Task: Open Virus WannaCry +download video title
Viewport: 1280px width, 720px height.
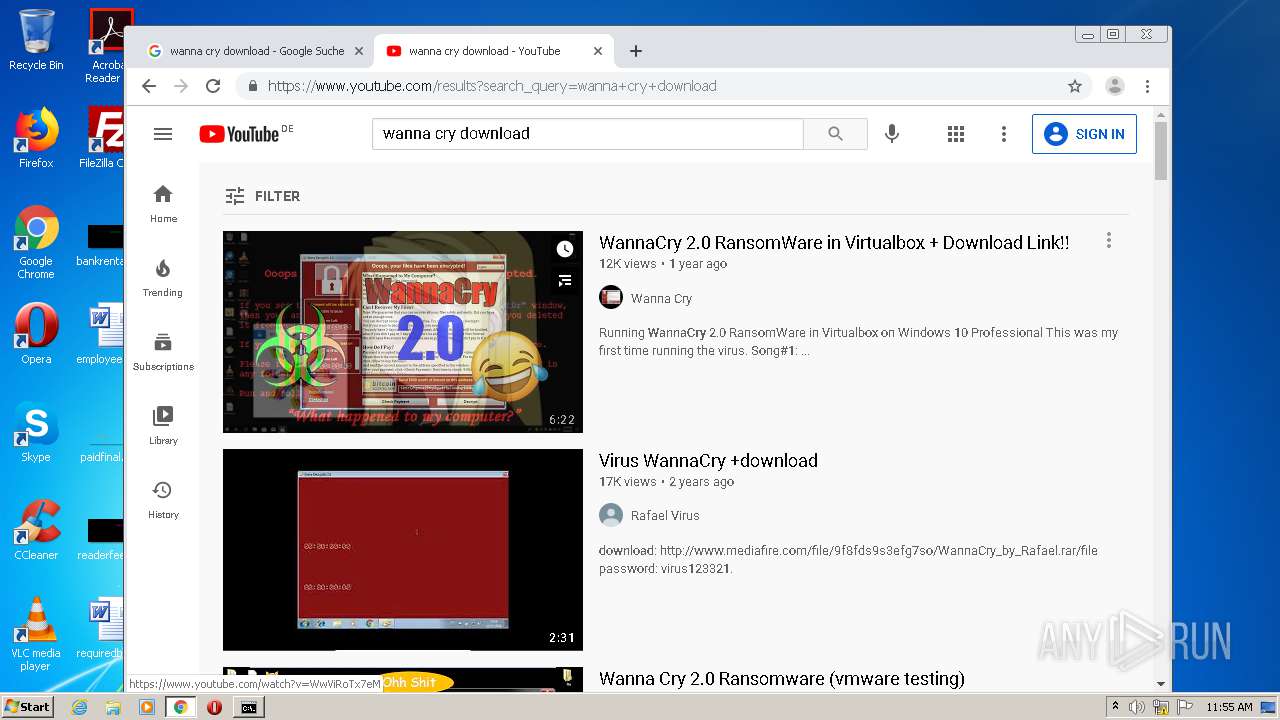Action: 708,460
